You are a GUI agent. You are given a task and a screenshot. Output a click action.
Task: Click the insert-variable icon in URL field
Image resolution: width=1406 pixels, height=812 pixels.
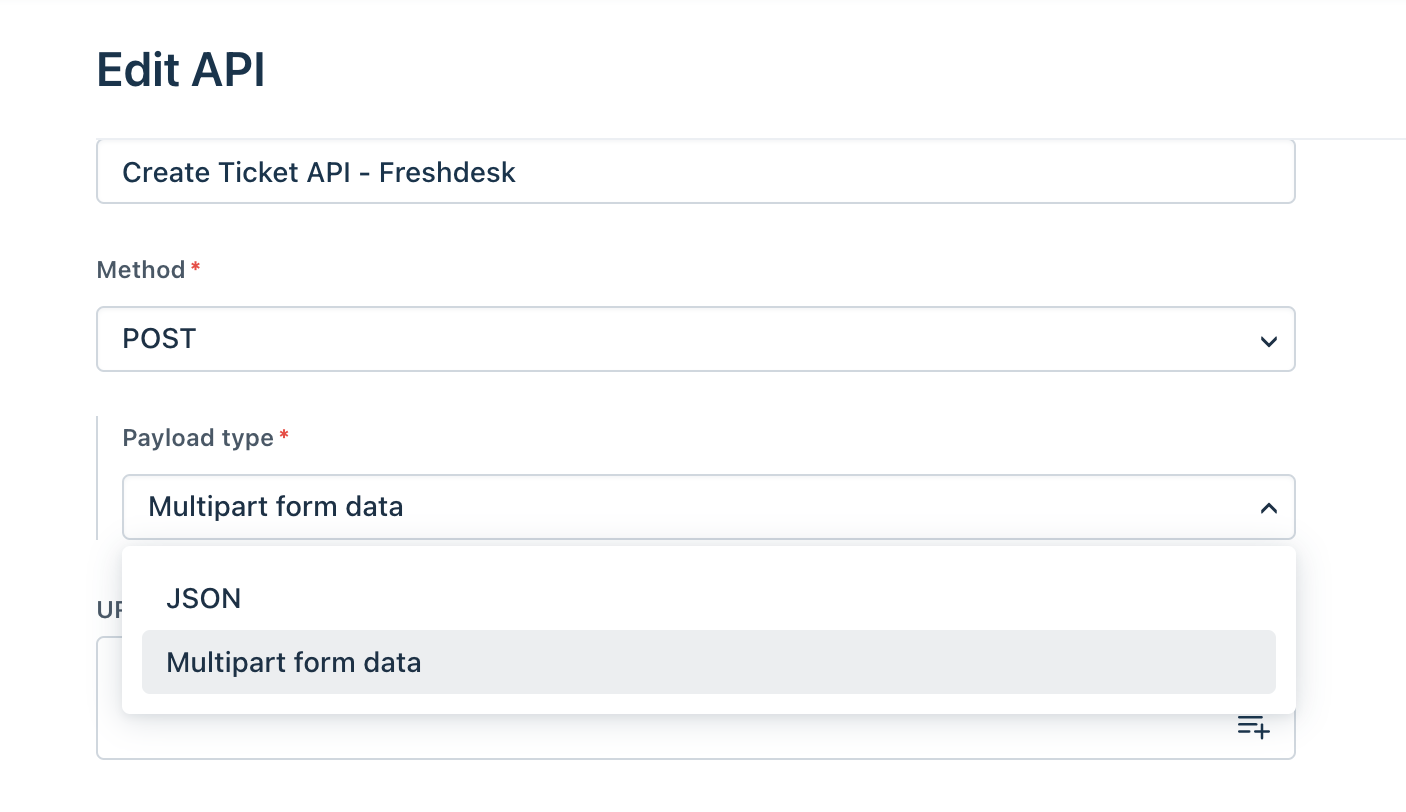(1253, 727)
